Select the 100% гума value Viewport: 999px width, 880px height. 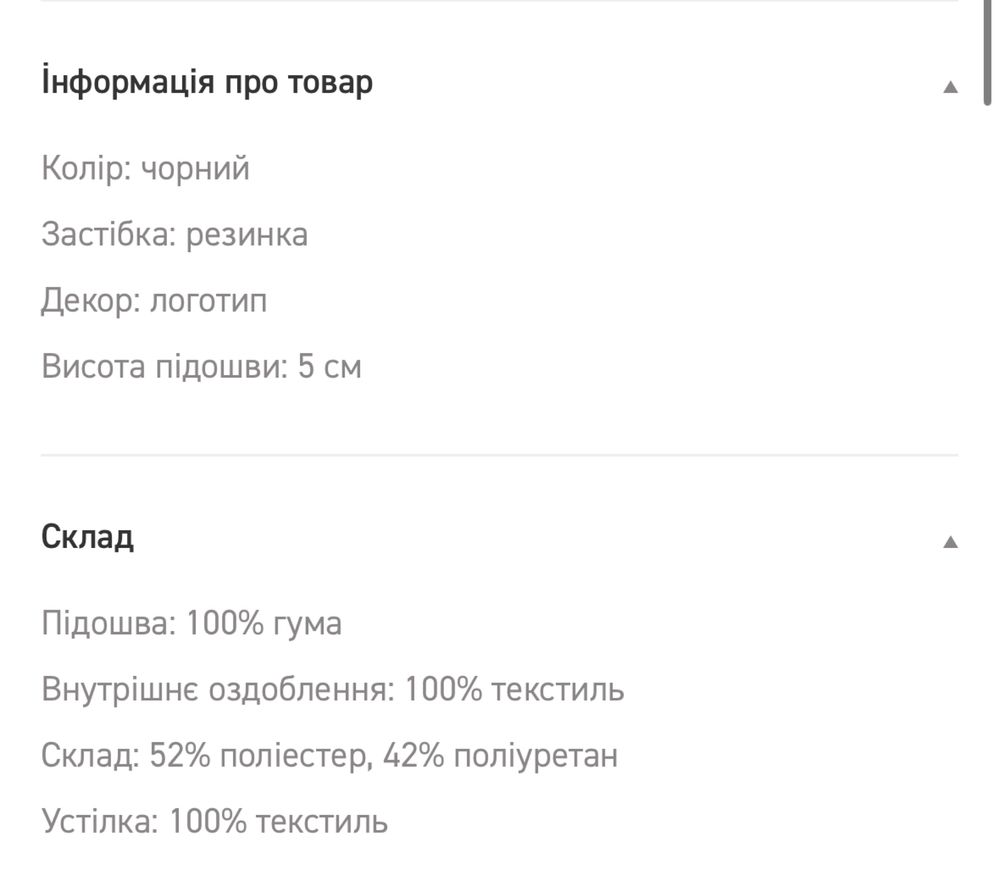(264, 623)
